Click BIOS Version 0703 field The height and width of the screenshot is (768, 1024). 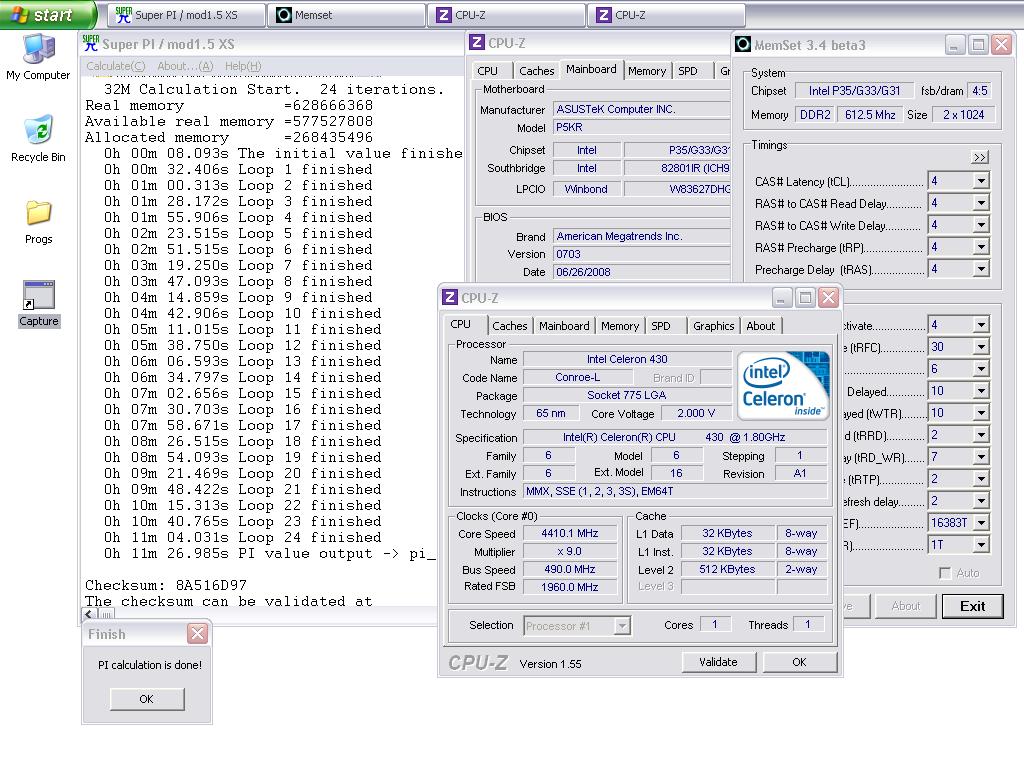[641, 254]
